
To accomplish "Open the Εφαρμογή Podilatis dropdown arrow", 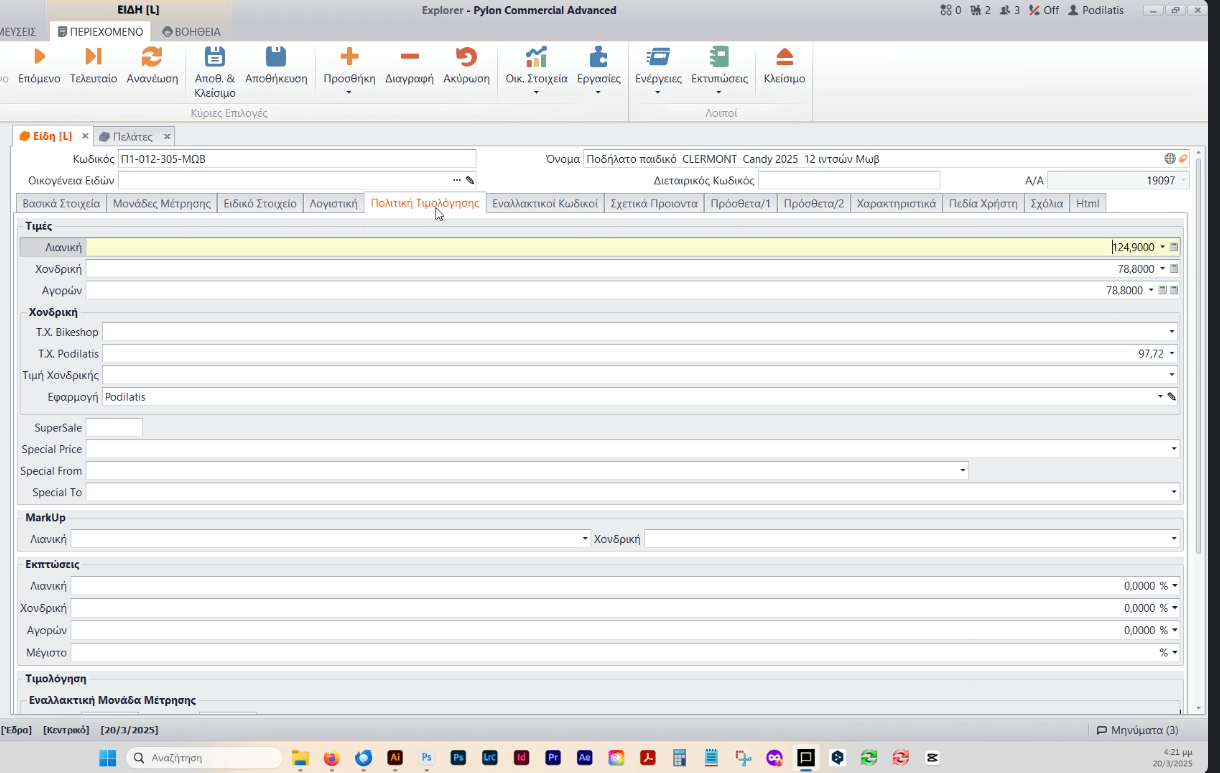I will pyautogui.click(x=1161, y=397).
